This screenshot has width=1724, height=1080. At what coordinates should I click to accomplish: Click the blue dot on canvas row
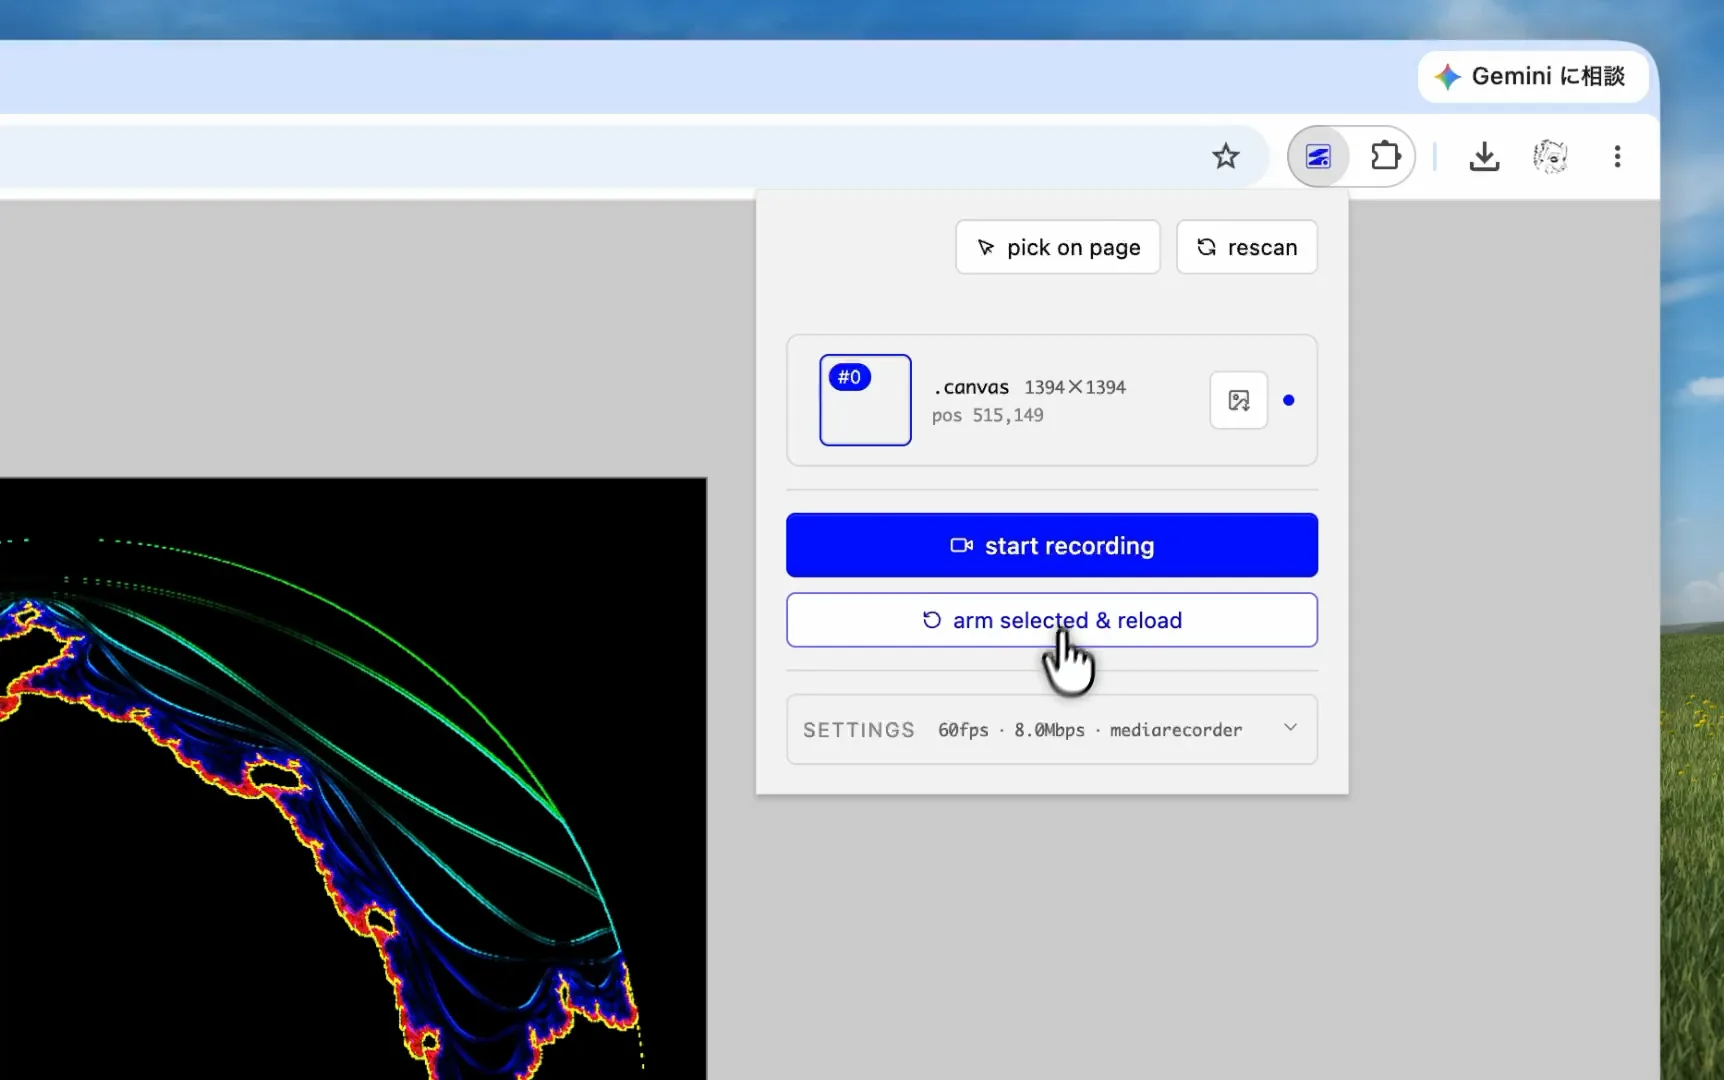point(1289,400)
